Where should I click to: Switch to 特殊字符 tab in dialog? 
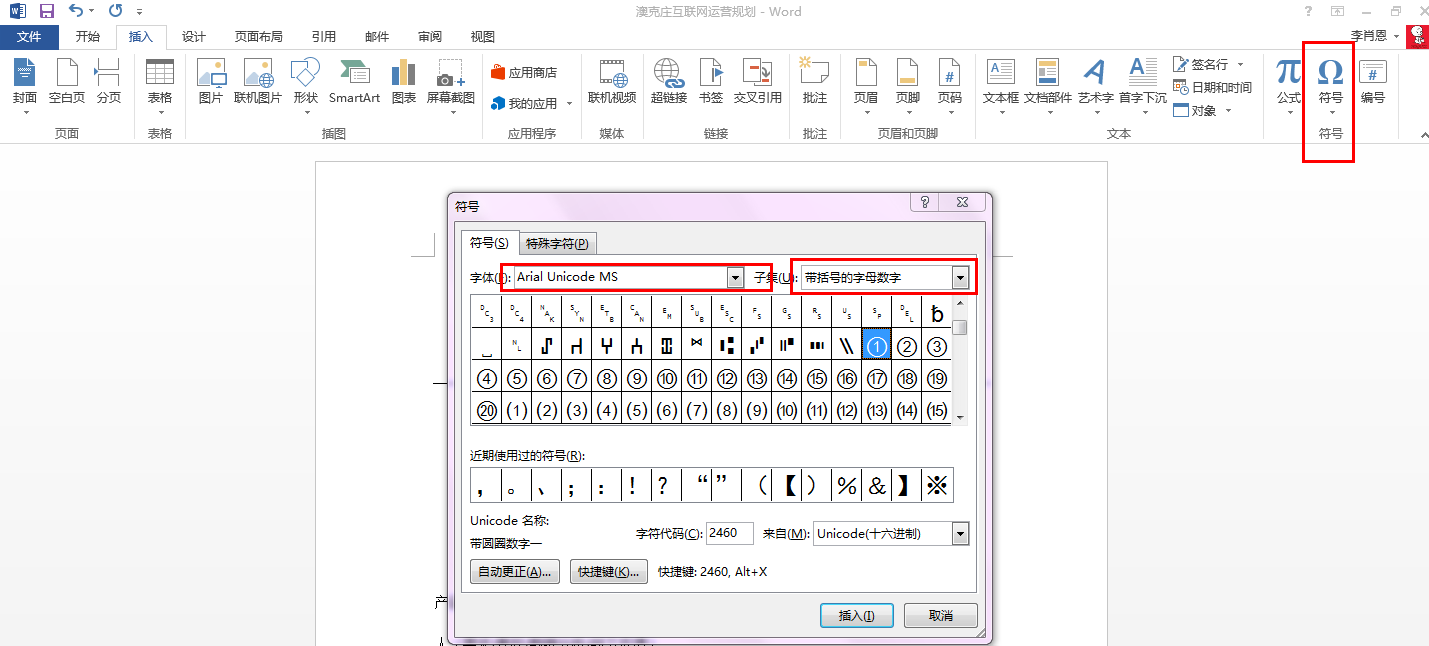(x=557, y=243)
